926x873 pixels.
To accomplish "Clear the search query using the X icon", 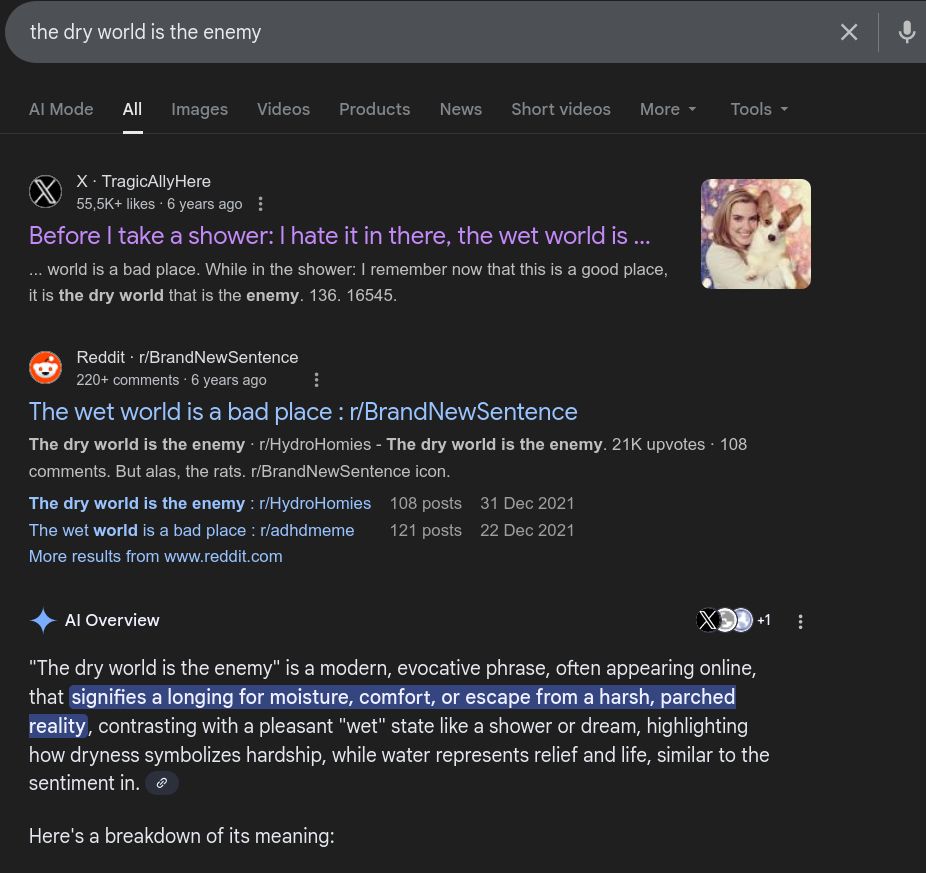I will (849, 31).
